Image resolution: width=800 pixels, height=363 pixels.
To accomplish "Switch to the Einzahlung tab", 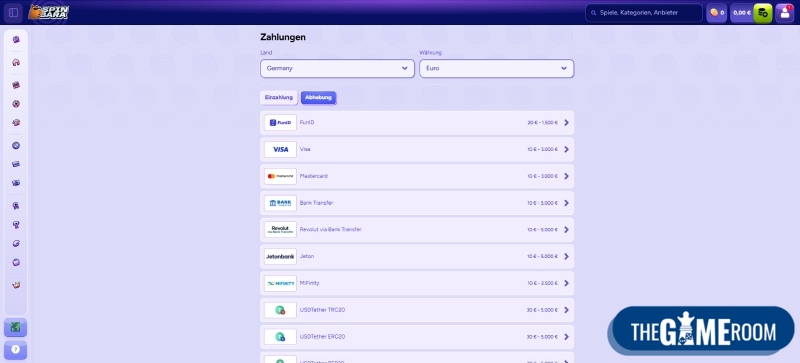I will tap(279, 98).
